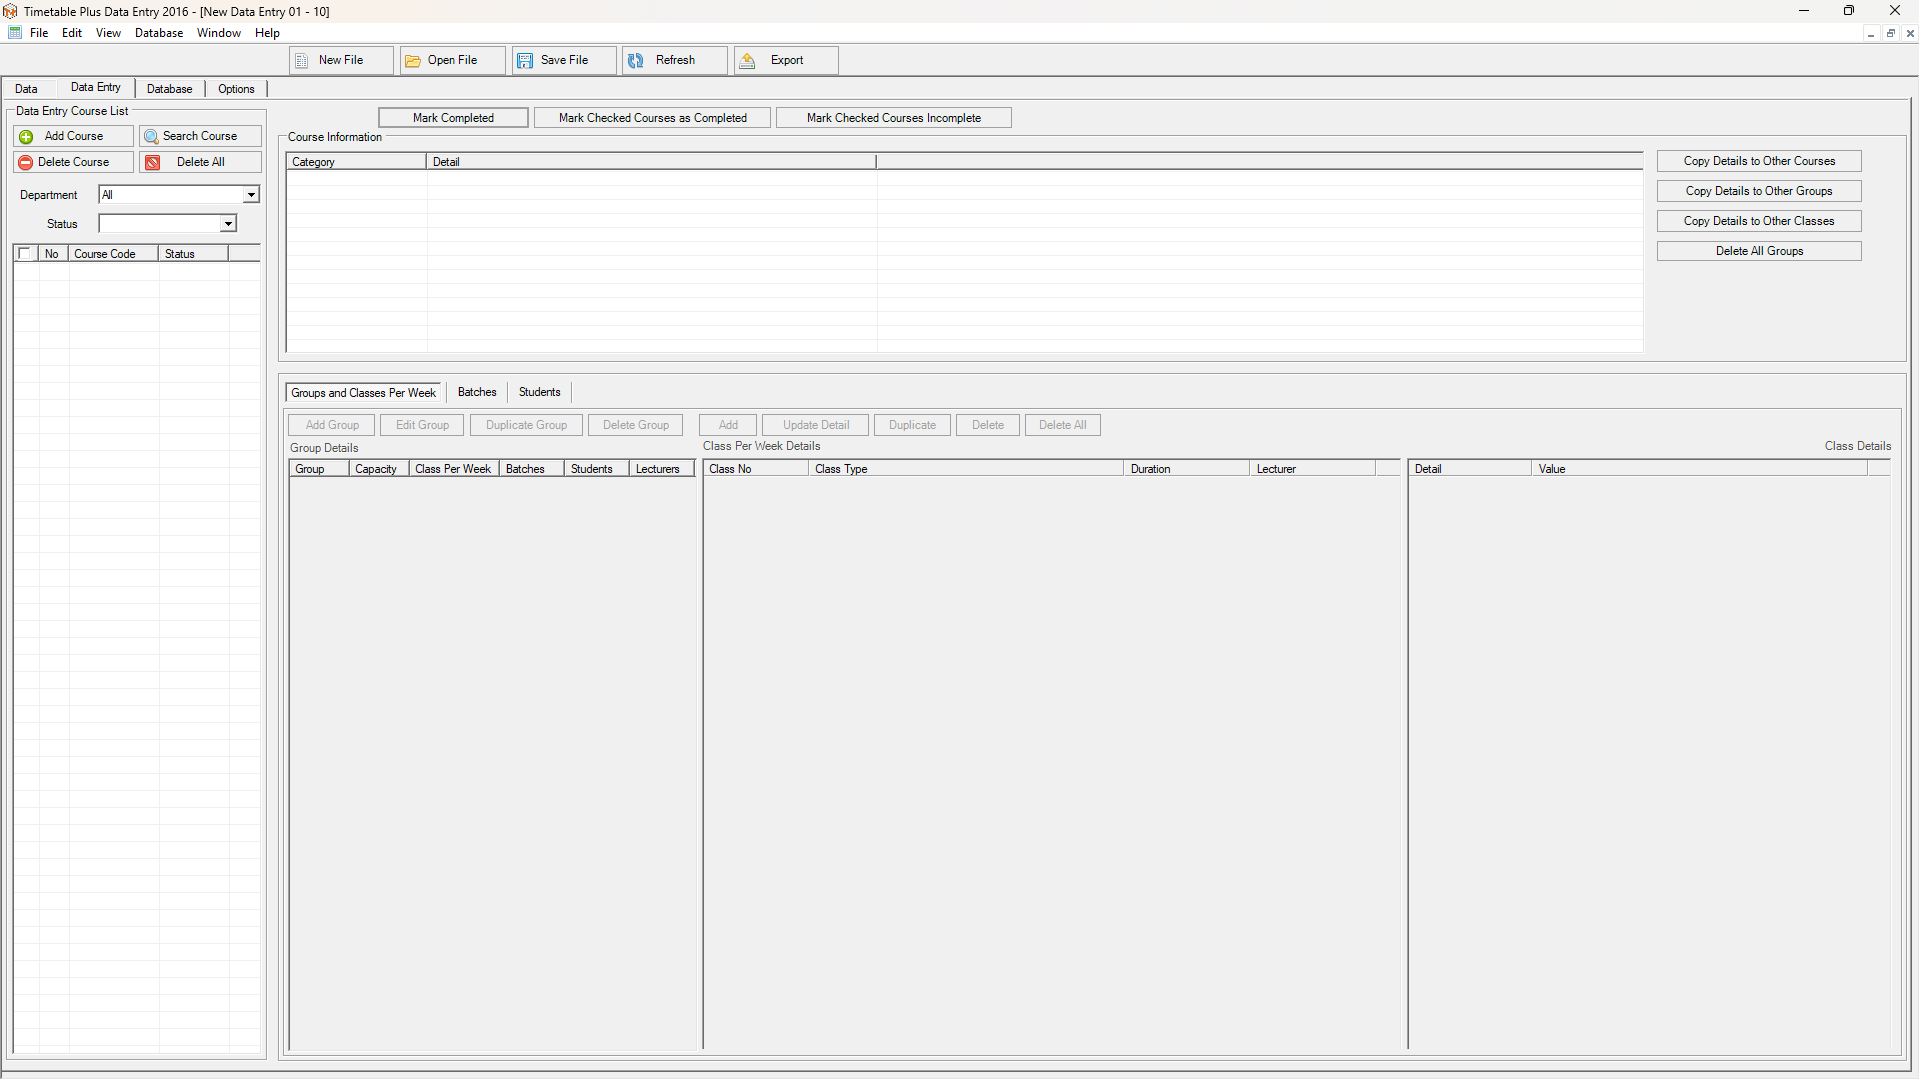Image resolution: width=1919 pixels, height=1079 pixels.
Task: Click the Delete All icon button
Action: click(x=153, y=163)
